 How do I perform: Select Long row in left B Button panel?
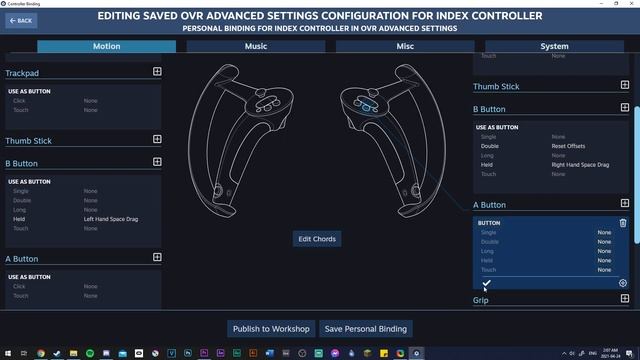tap(83, 210)
